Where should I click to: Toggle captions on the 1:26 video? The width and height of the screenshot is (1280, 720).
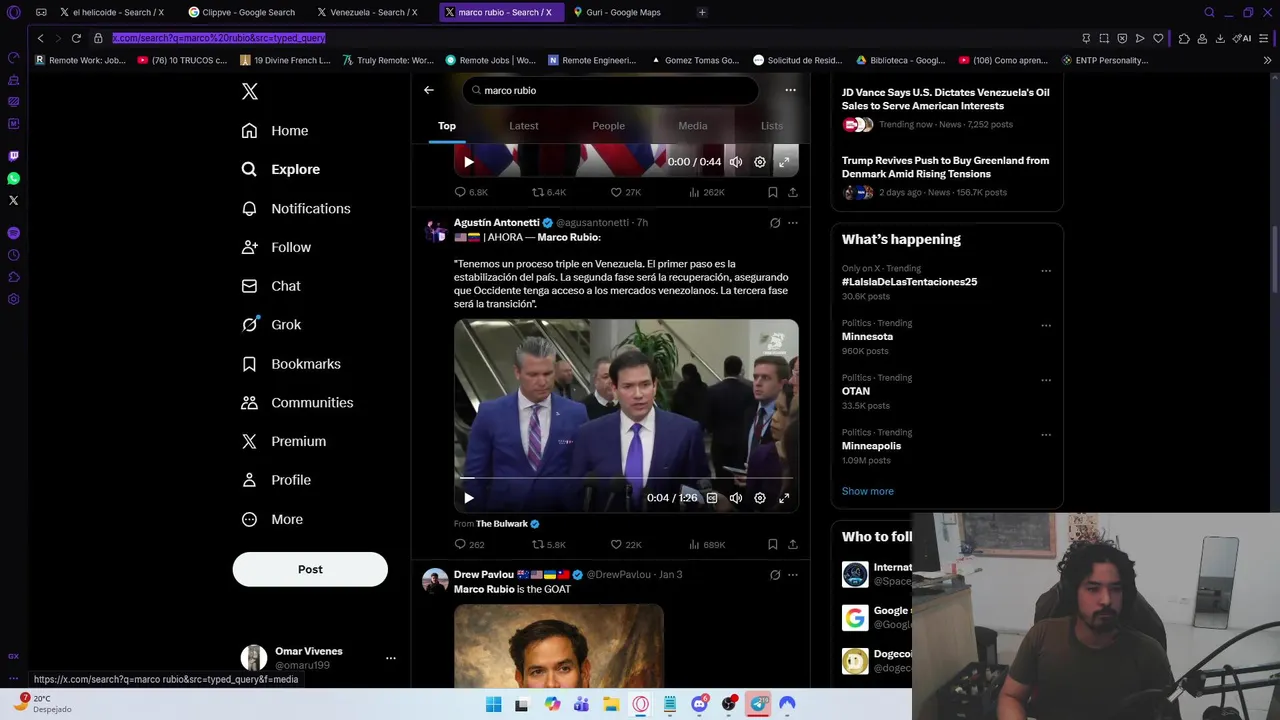tap(712, 498)
